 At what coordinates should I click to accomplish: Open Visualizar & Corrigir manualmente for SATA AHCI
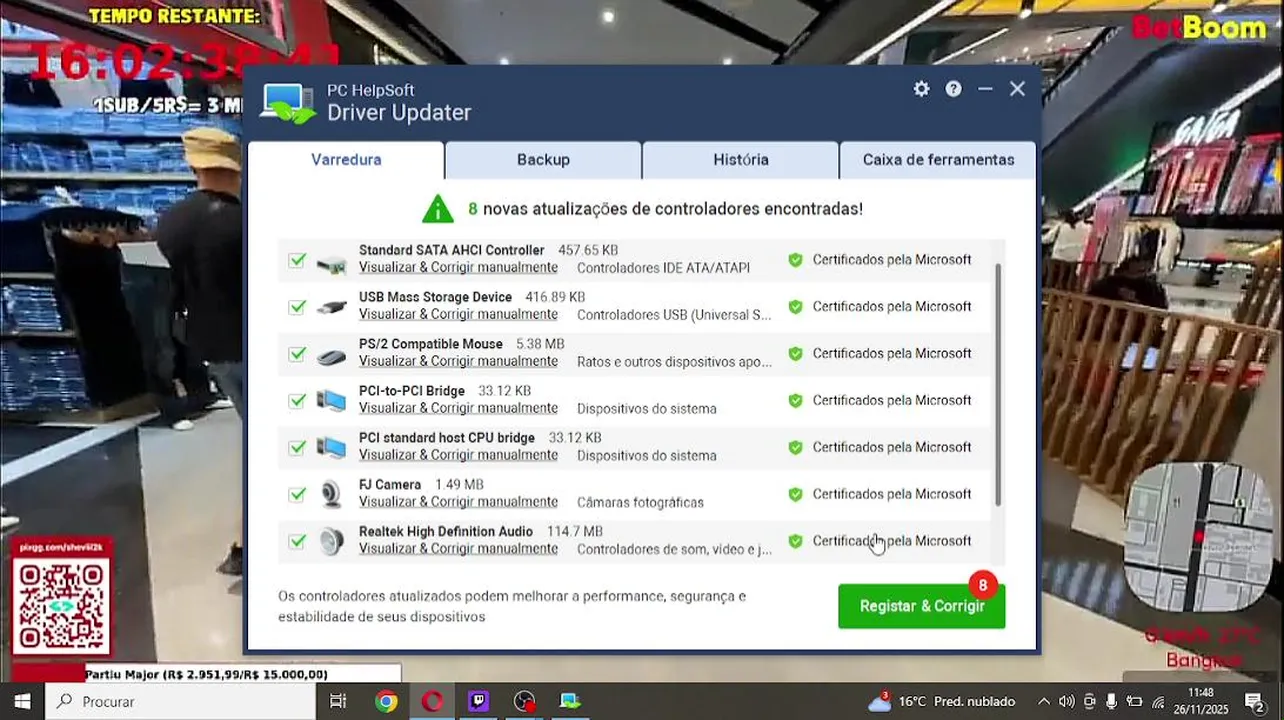458,268
